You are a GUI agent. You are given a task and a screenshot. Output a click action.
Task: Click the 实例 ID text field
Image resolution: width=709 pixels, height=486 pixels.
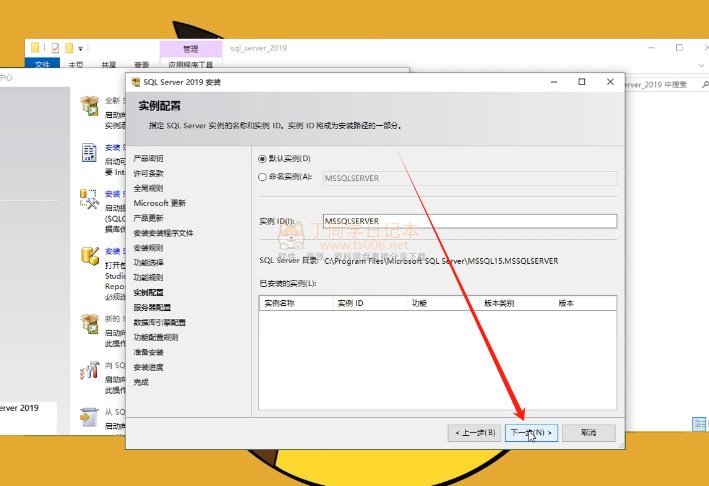click(470, 221)
